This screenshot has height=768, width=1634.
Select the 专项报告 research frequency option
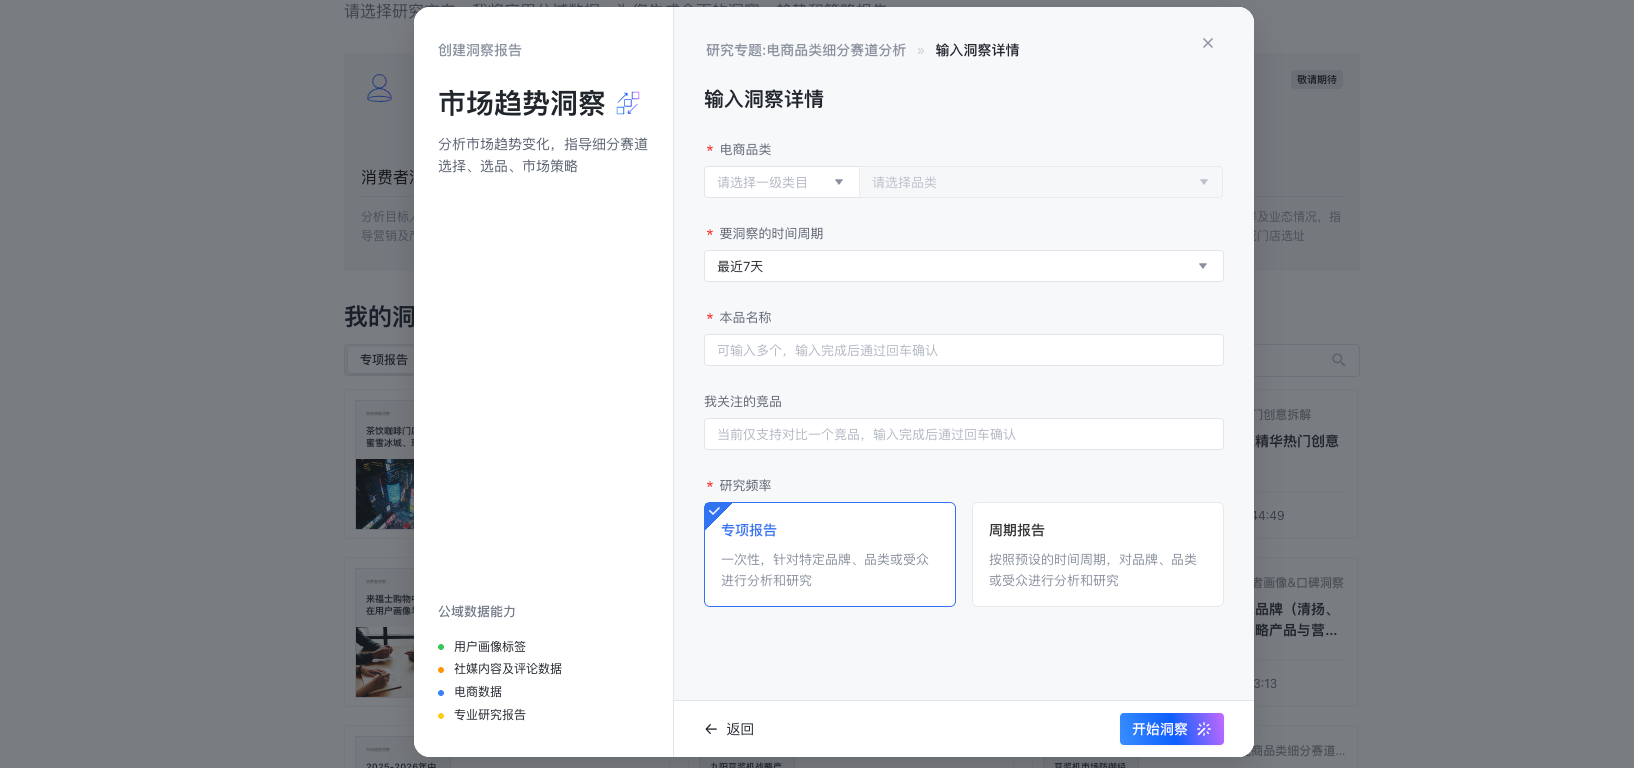(829, 554)
